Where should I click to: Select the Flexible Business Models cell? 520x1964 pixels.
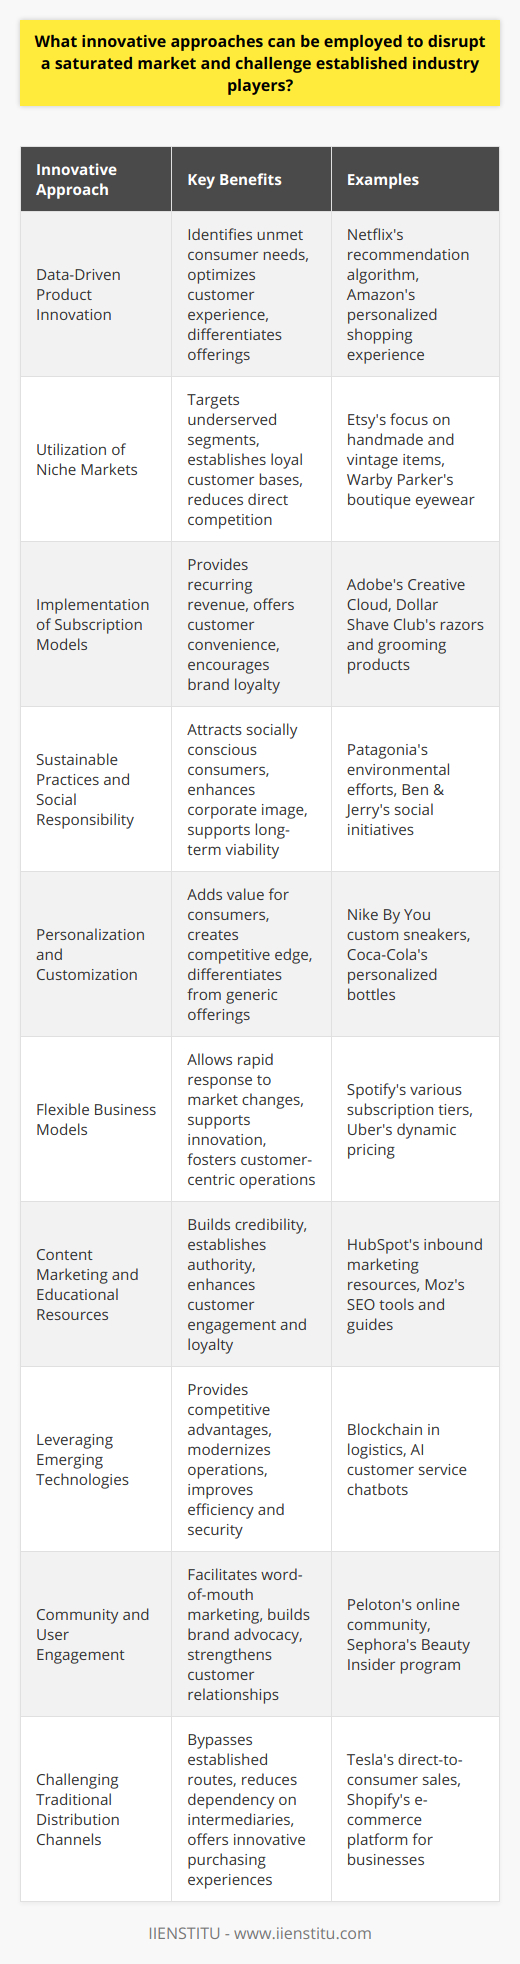(x=96, y=1120)
